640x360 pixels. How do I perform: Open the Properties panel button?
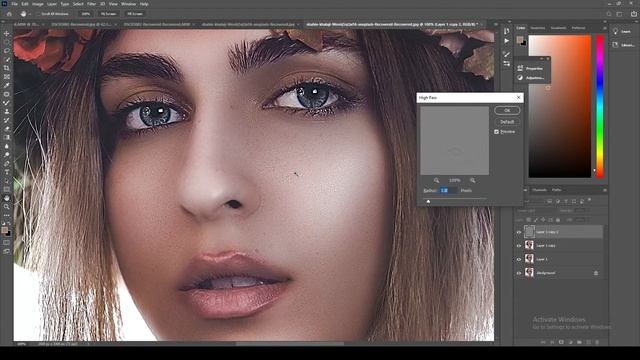(530, 68)
